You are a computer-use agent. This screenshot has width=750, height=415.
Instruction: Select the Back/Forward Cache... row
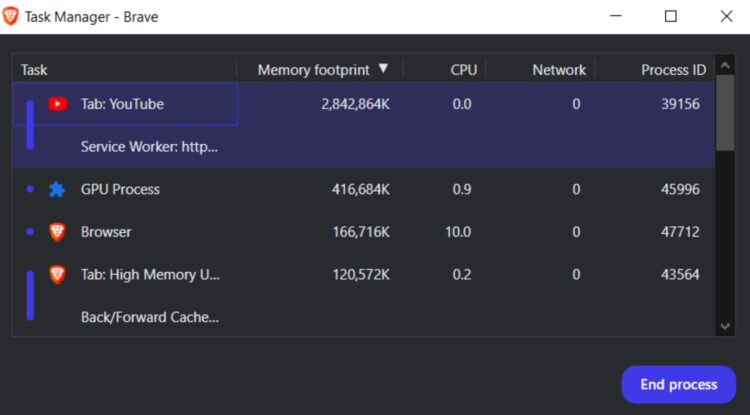(364, 317)
